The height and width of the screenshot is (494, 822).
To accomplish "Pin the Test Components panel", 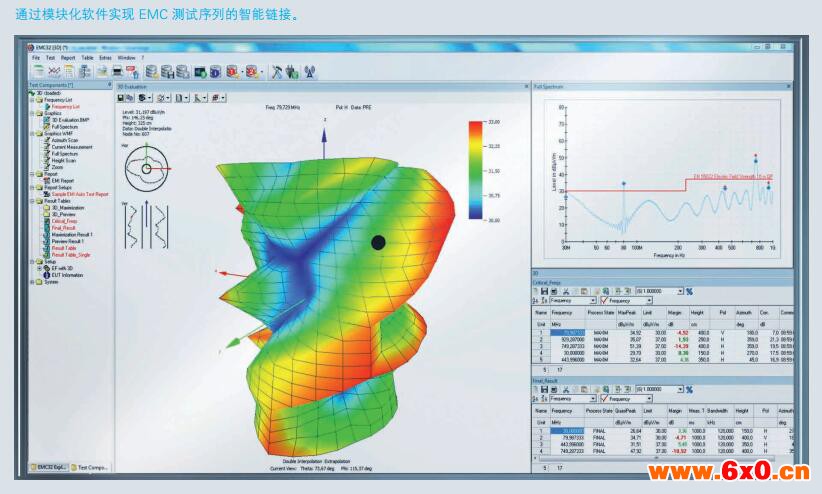I will coord(110,84).
